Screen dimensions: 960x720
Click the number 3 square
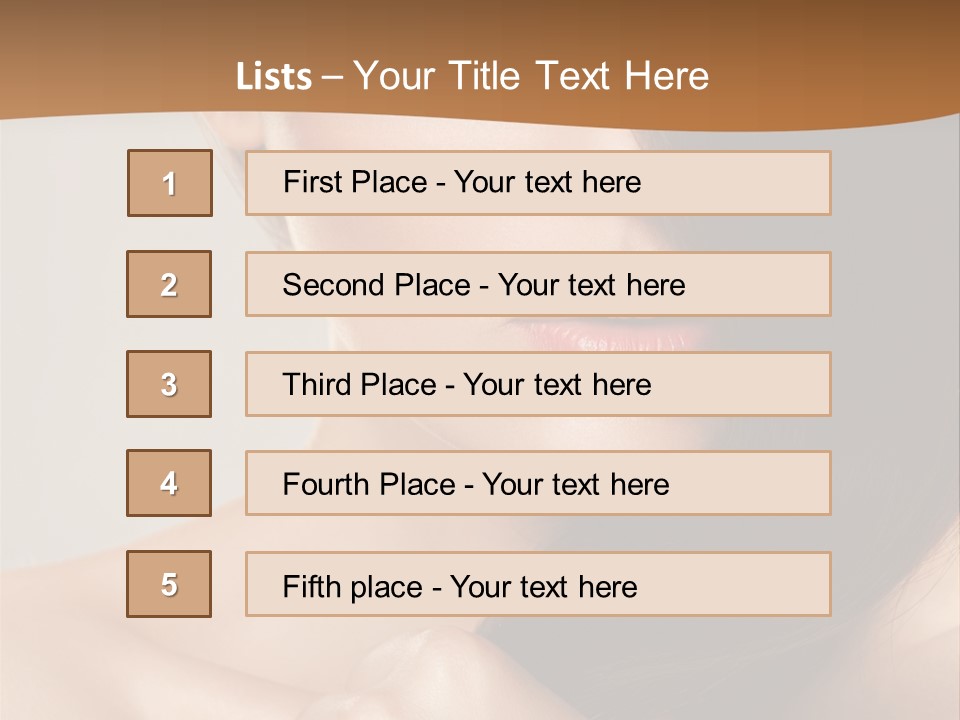pos(169,384)
